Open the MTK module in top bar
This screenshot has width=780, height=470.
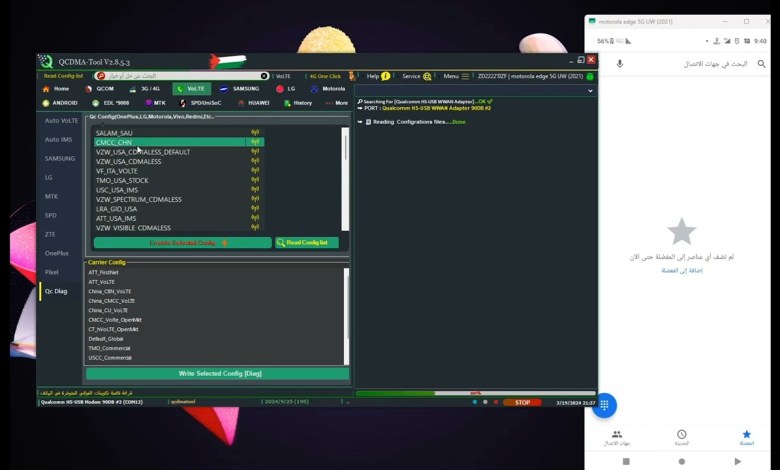[x=155, y=103]
